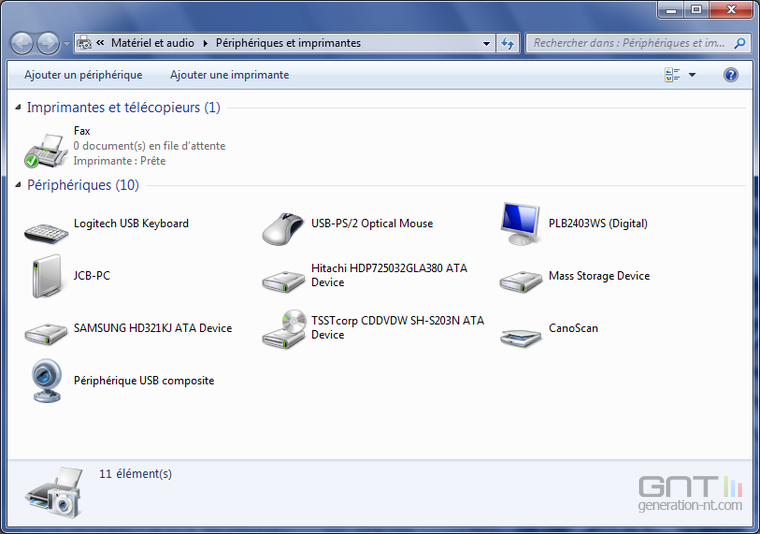Click Ajouter une imprimante
This screenshot has width=760, height=534.
229,75
